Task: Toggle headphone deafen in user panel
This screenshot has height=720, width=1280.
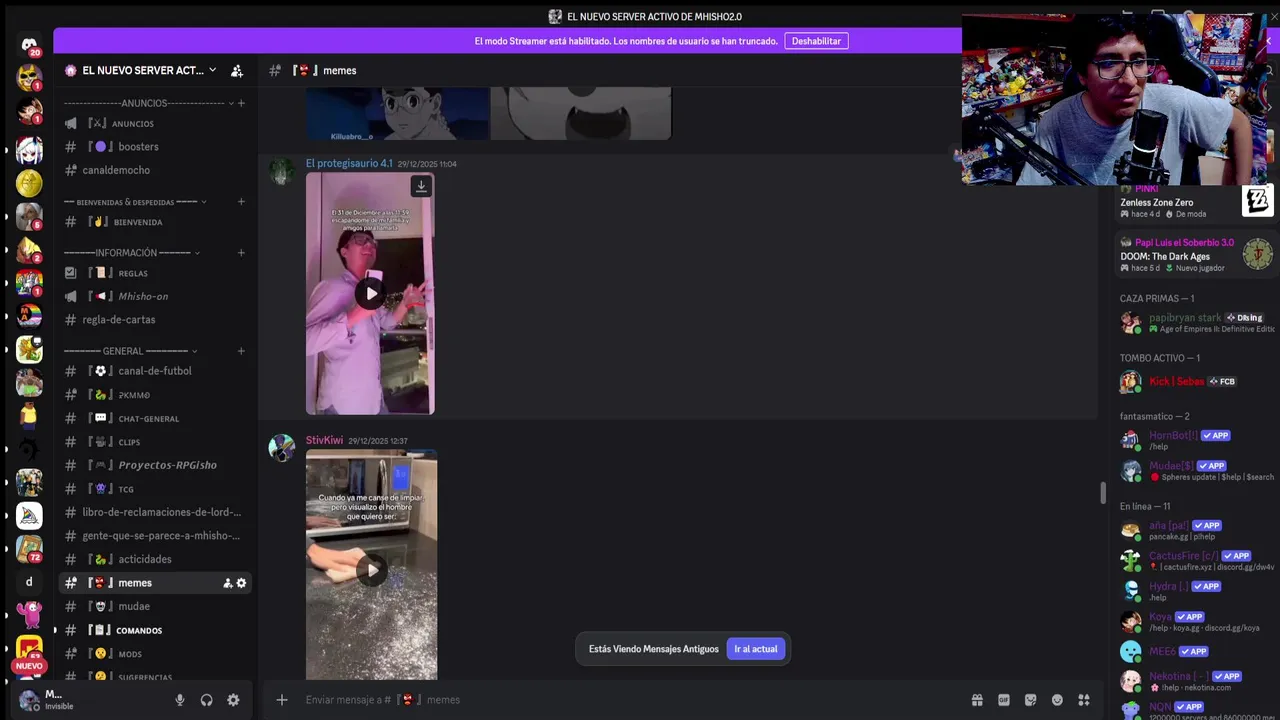Action: click(x=206, y=700)
